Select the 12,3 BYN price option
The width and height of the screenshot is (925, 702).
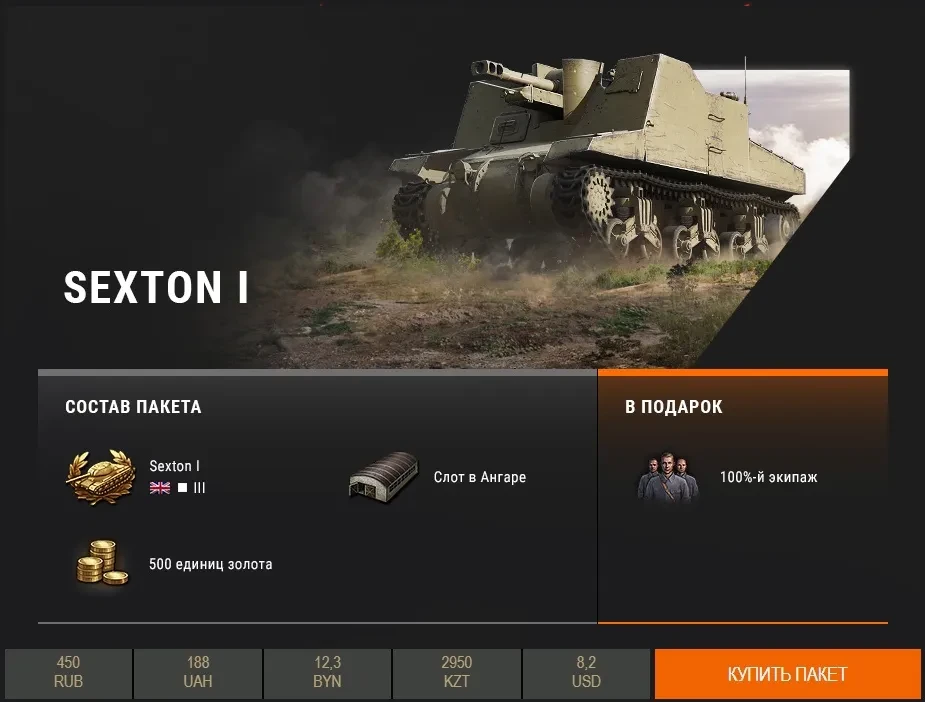point(327,673)
